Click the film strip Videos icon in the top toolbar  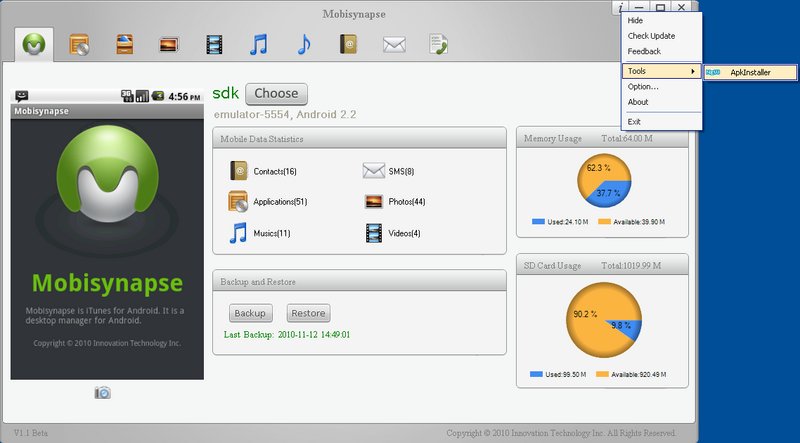pyautogui.click(x=214, y=44)
